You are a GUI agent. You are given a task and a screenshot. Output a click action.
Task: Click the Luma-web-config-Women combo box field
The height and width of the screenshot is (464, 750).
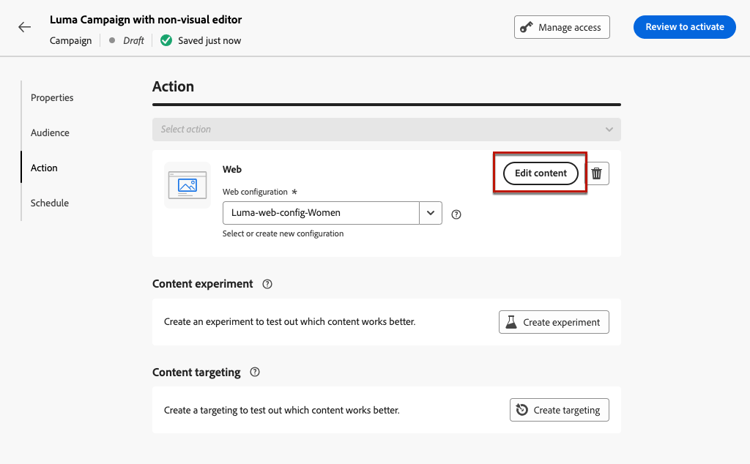[x=320, y=213]
